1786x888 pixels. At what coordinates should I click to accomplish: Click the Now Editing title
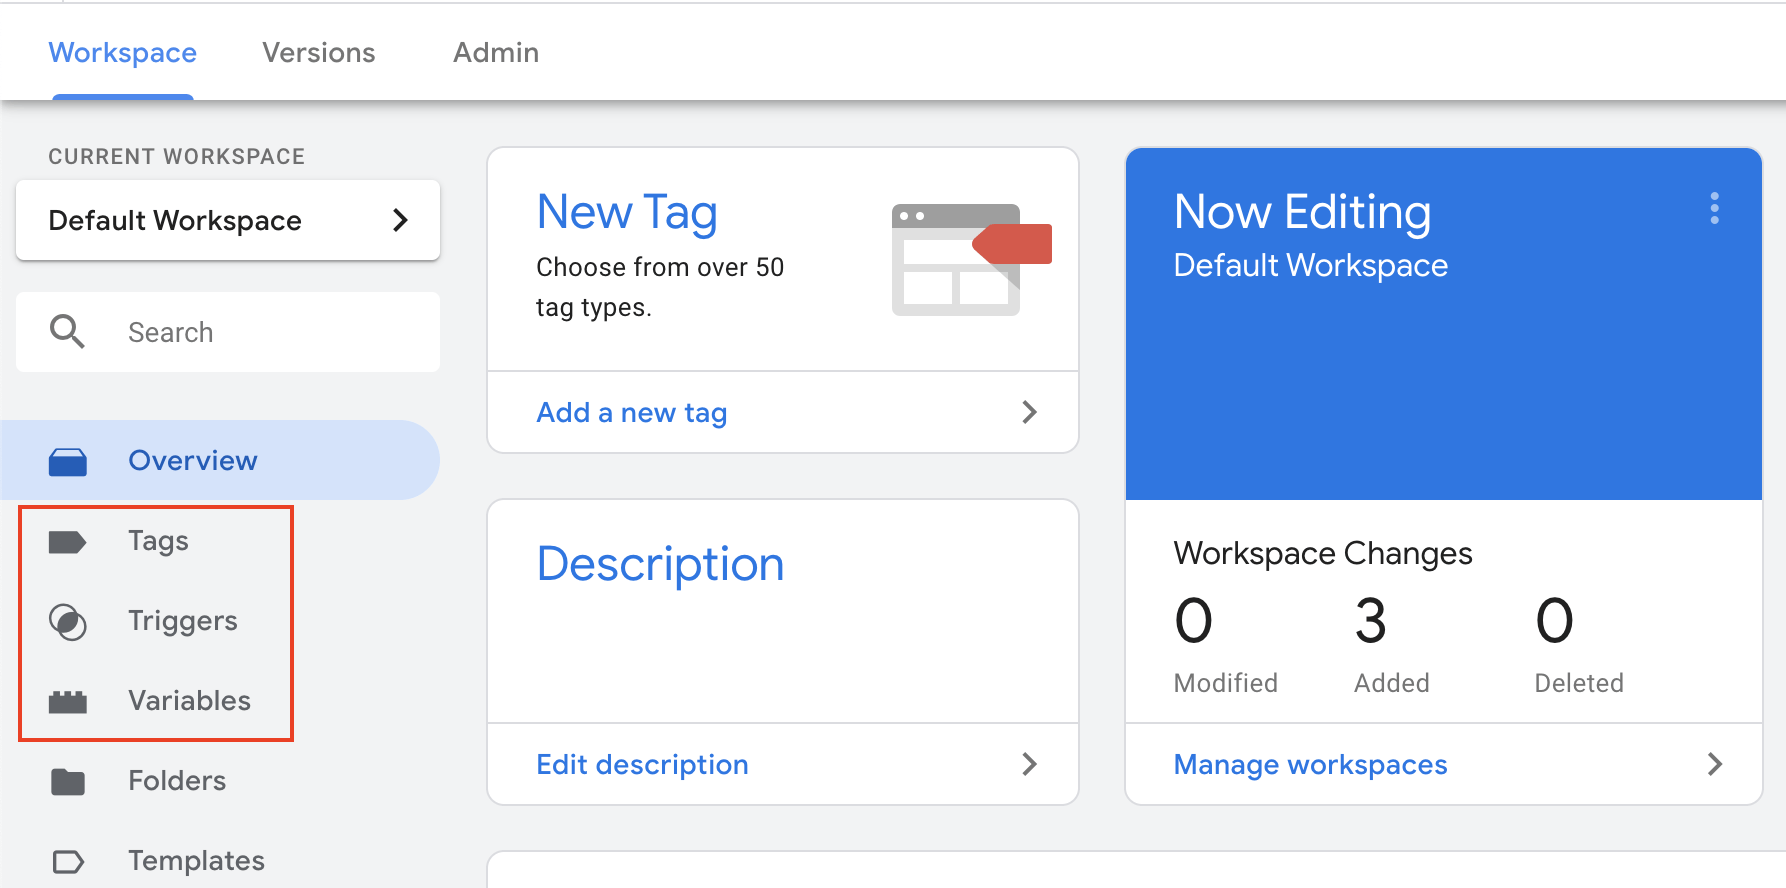click(1302, 212)
